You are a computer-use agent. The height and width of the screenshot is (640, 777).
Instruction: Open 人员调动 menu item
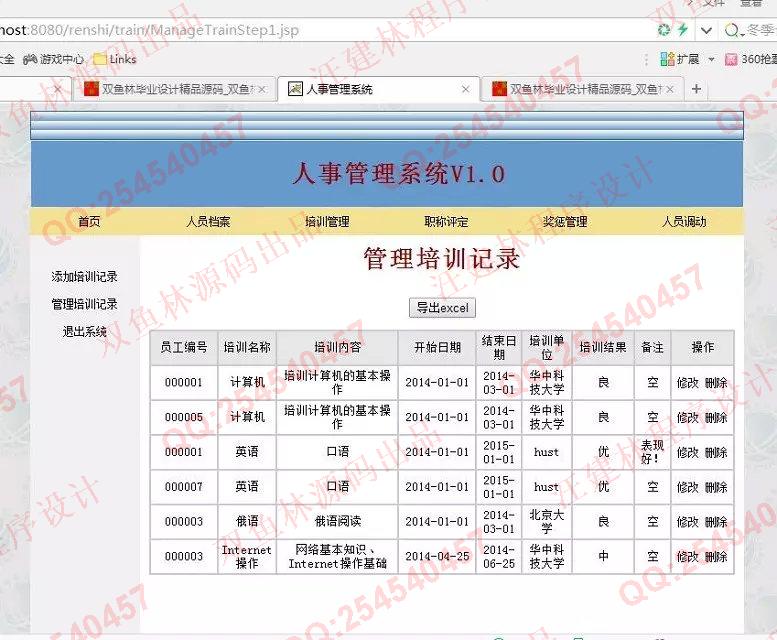point(684,221)
